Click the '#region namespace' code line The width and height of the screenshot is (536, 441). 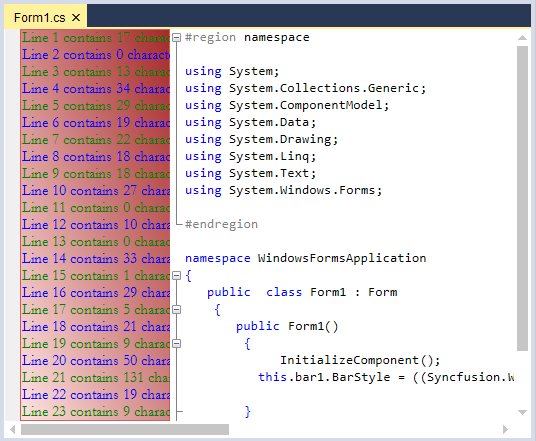[247, 37]
